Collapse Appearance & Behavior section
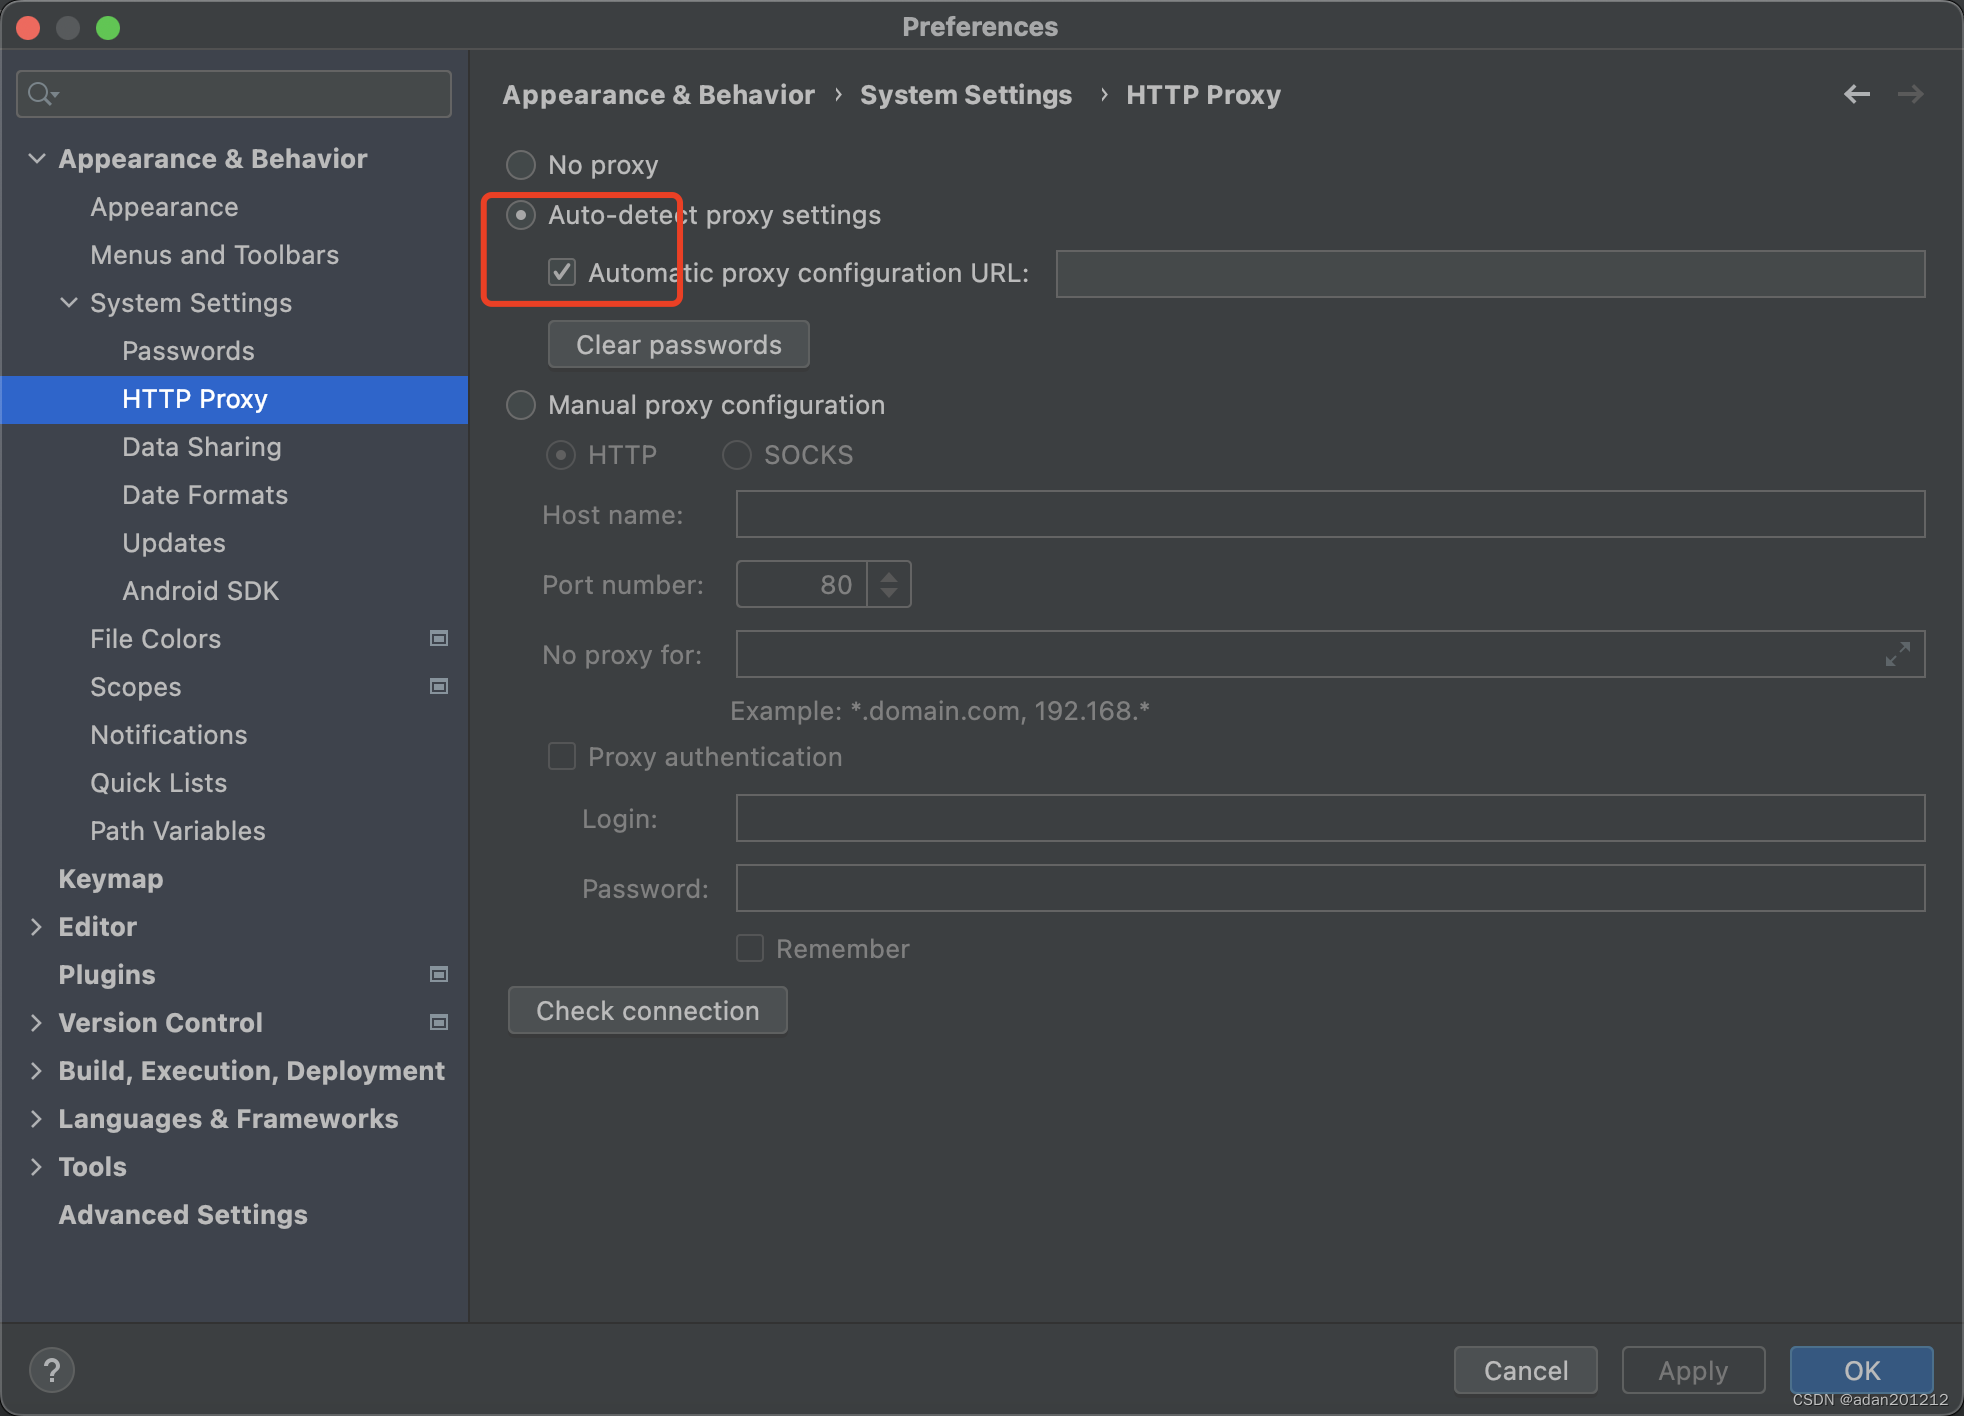The width and height of the screenshot is (1964, 1416). [x=37, y=158]
